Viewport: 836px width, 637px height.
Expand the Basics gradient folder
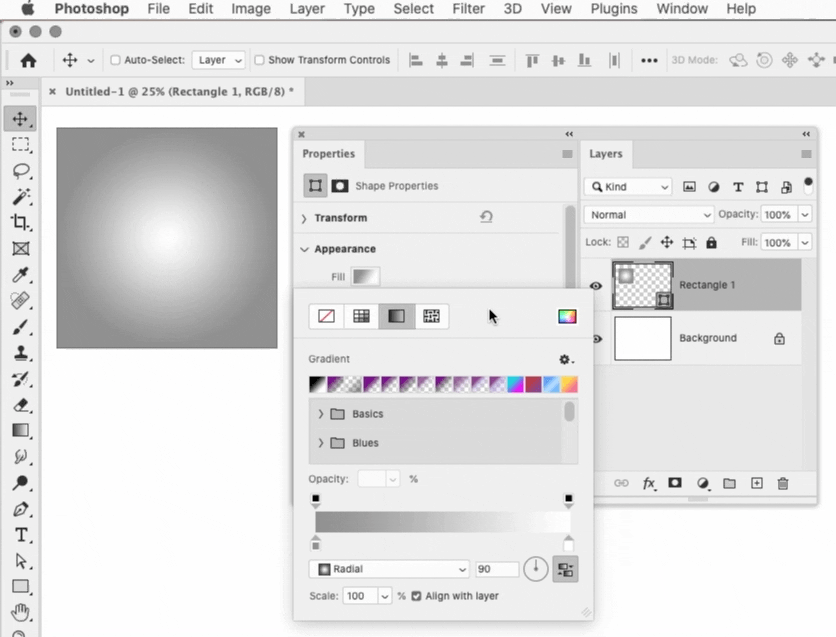(x=321, y=413)
